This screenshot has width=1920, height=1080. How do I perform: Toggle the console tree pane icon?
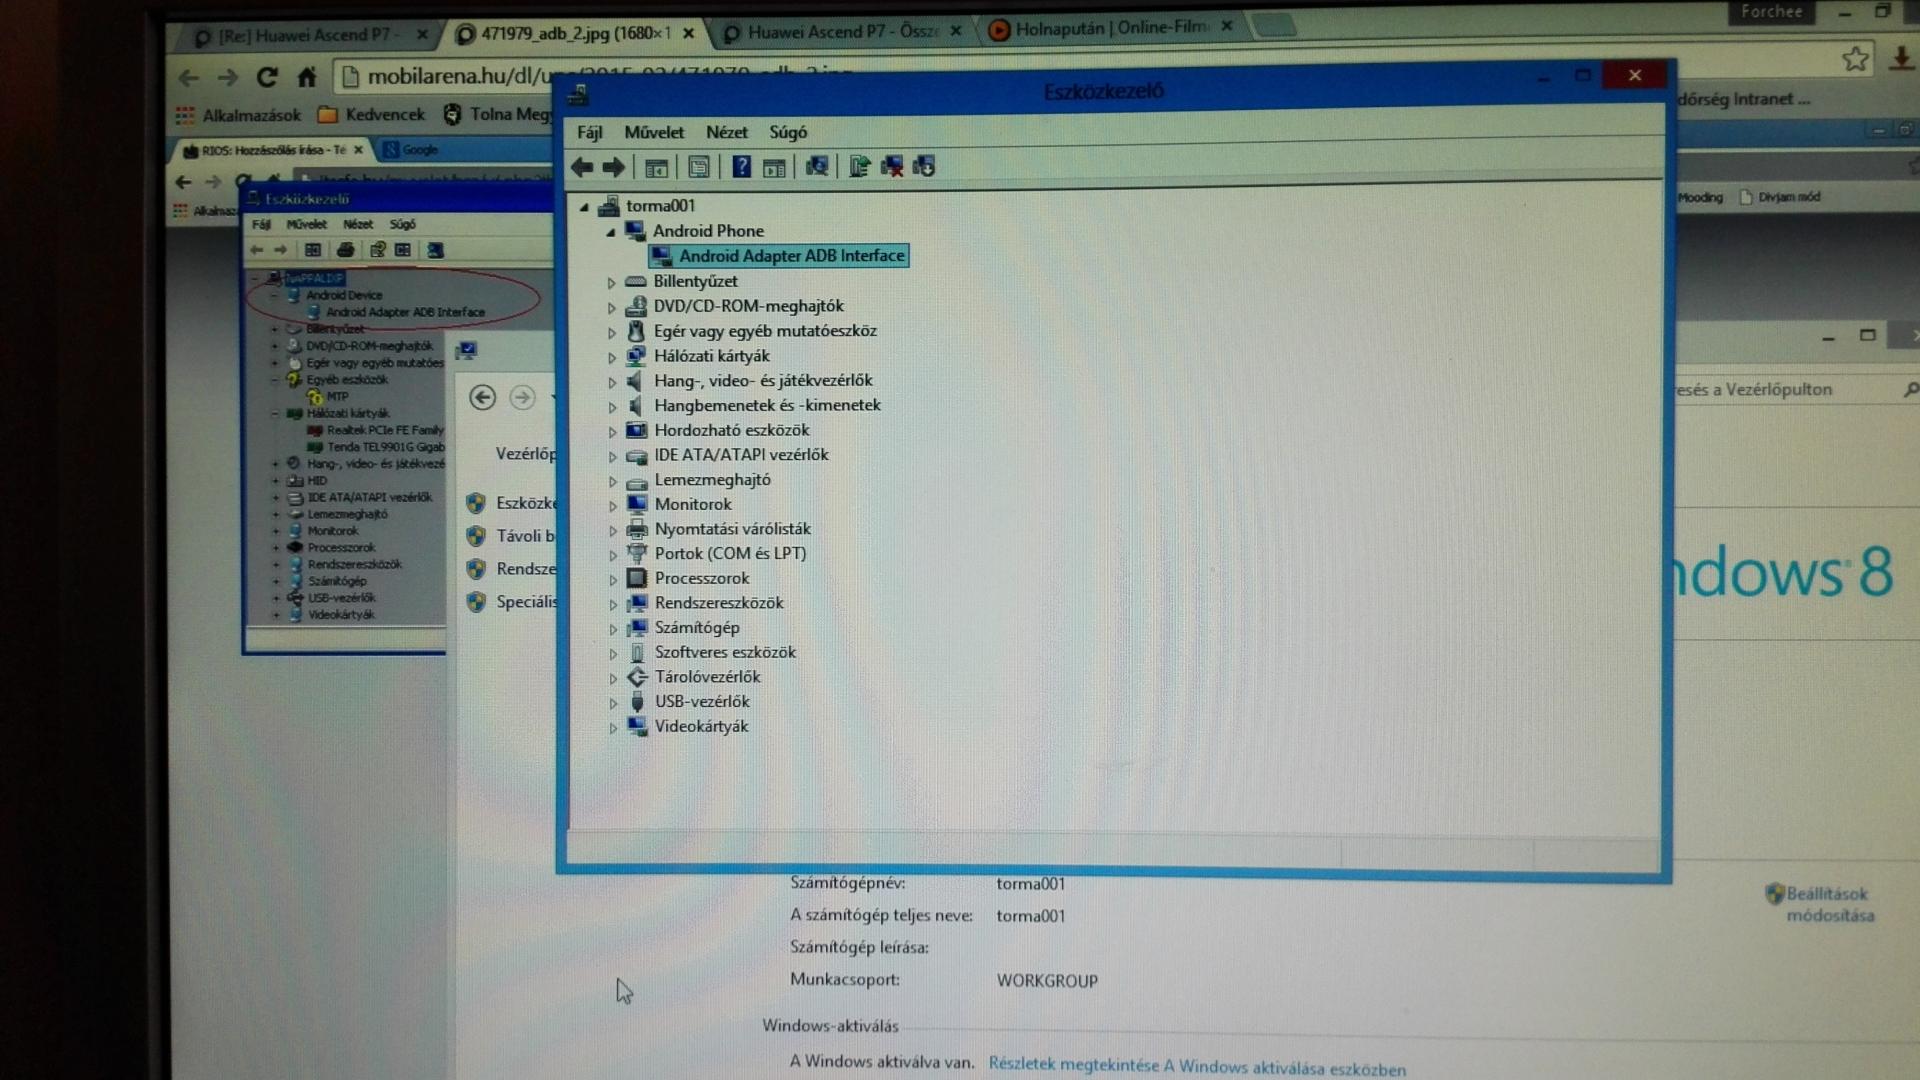coord(656,168)
